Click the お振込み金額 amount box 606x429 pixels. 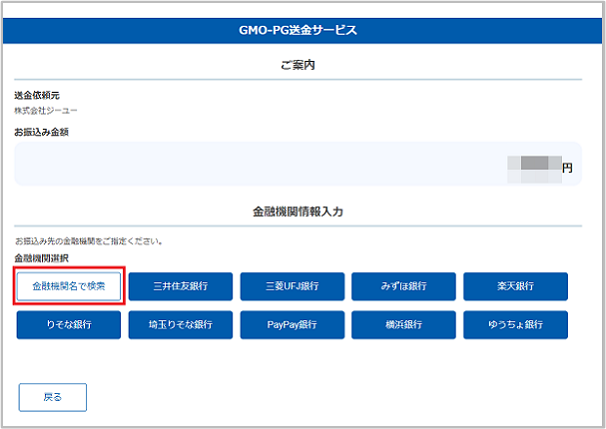pos(298,166)
